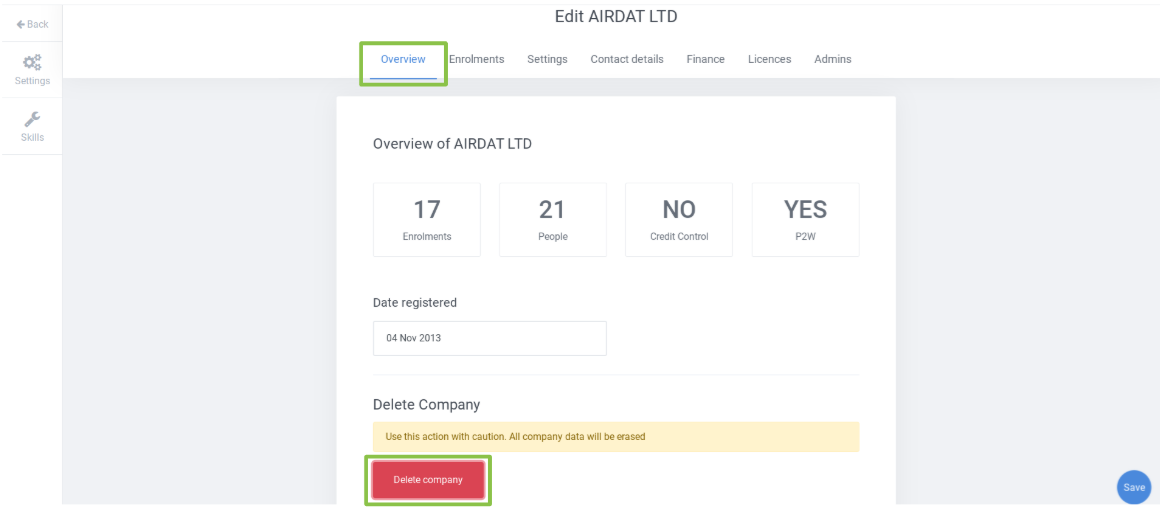
Task: Switch to the Admins tab
Action: [x=833, y=59]
